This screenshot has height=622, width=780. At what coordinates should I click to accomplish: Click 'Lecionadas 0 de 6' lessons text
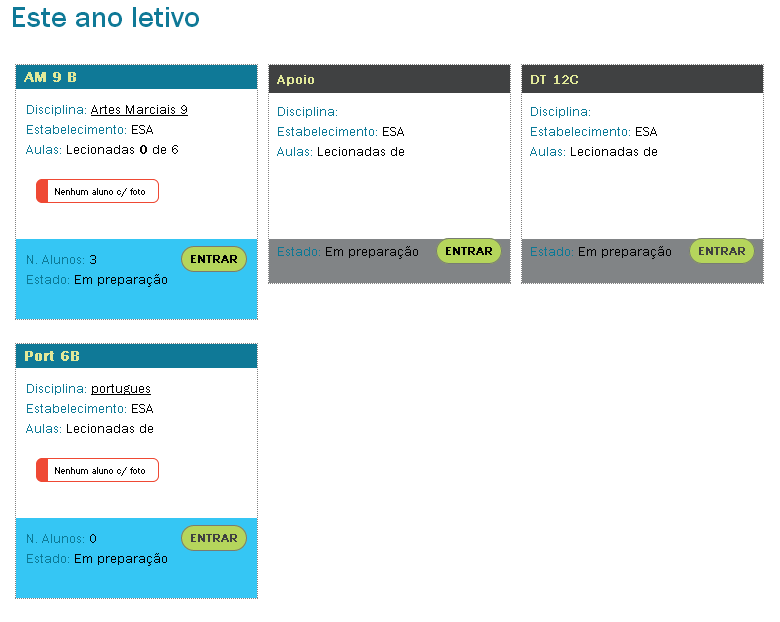[x=122, y=150]
